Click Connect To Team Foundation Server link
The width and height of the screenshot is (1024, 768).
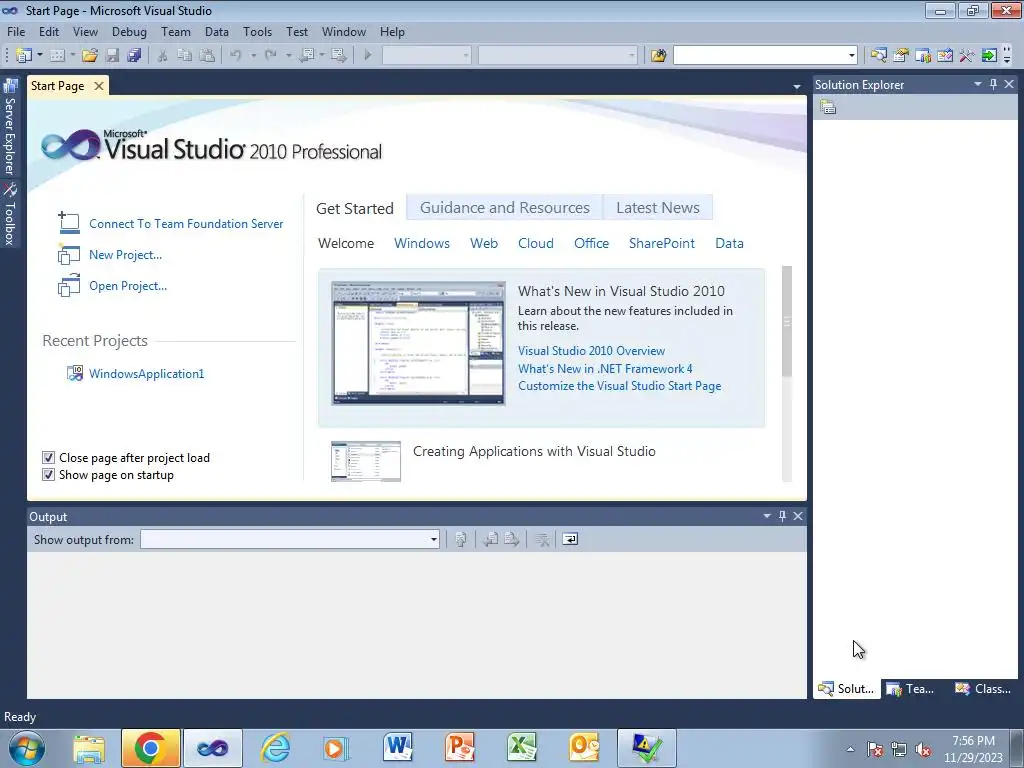click(x=186, y=223)
